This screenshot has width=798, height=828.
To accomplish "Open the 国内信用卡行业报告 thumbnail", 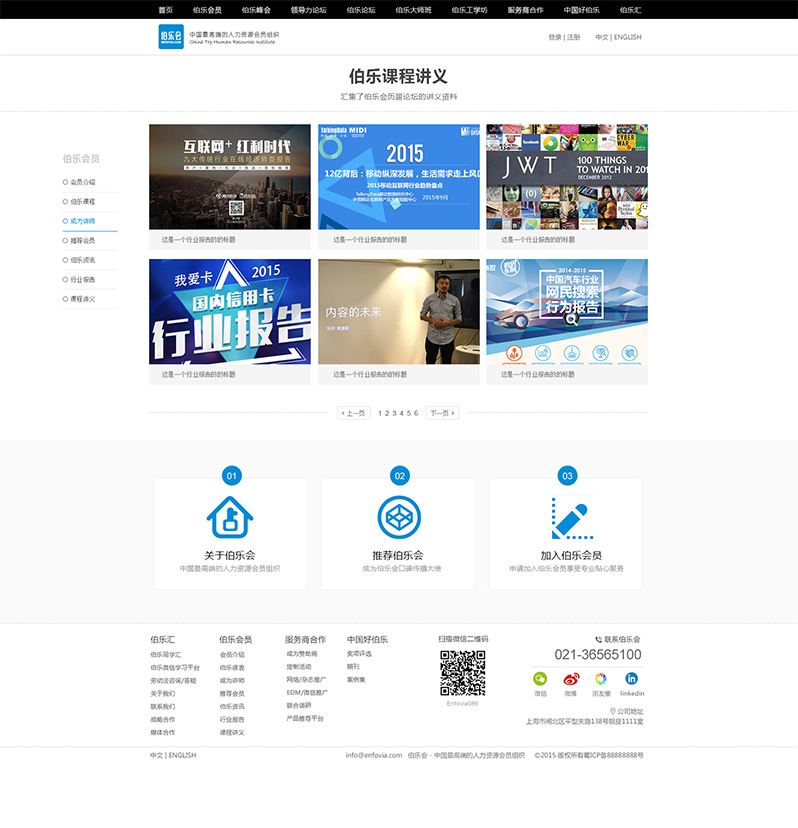I will coord(229,312).
